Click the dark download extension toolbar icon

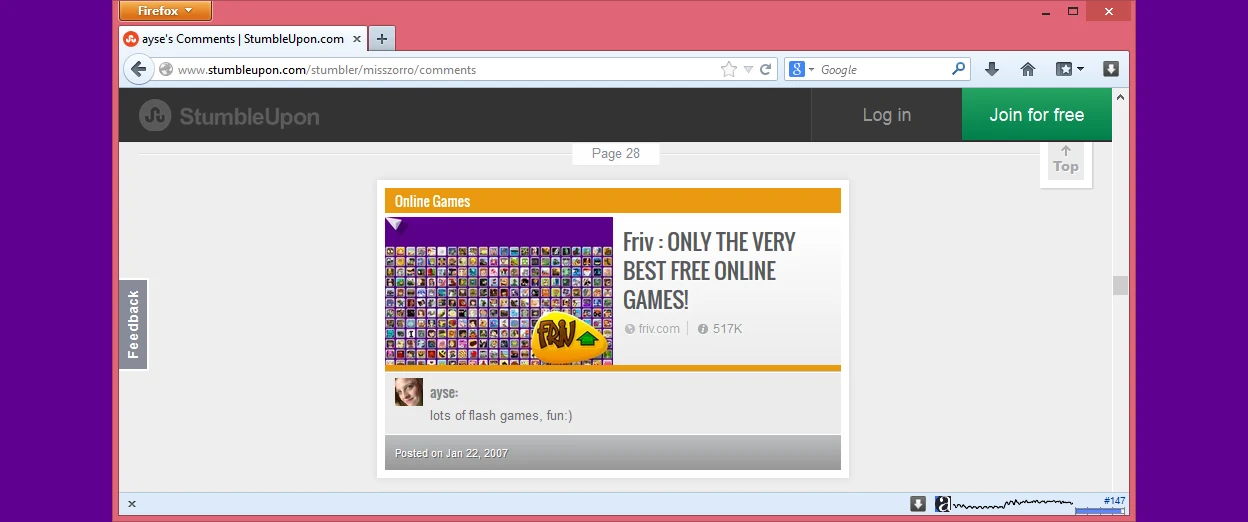1111,69
